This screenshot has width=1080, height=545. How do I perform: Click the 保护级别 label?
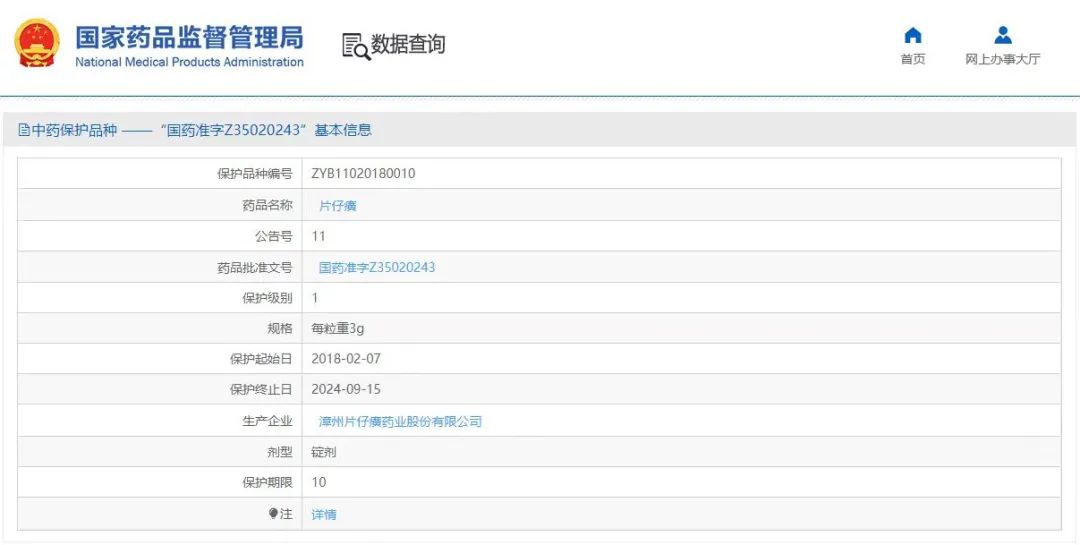(267, 298)
